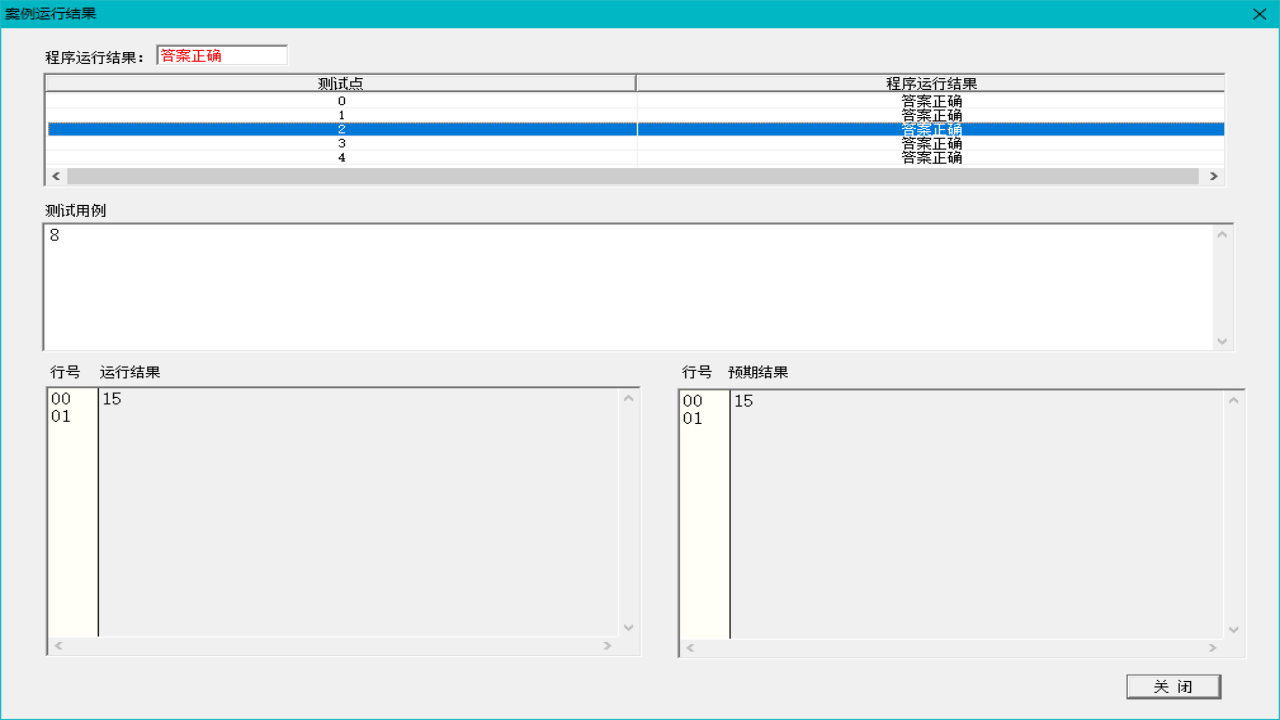The height and width of the screenshot is (720, 1280).
Task: Click inside the 测试用例 text area
Action: [630, 287]
